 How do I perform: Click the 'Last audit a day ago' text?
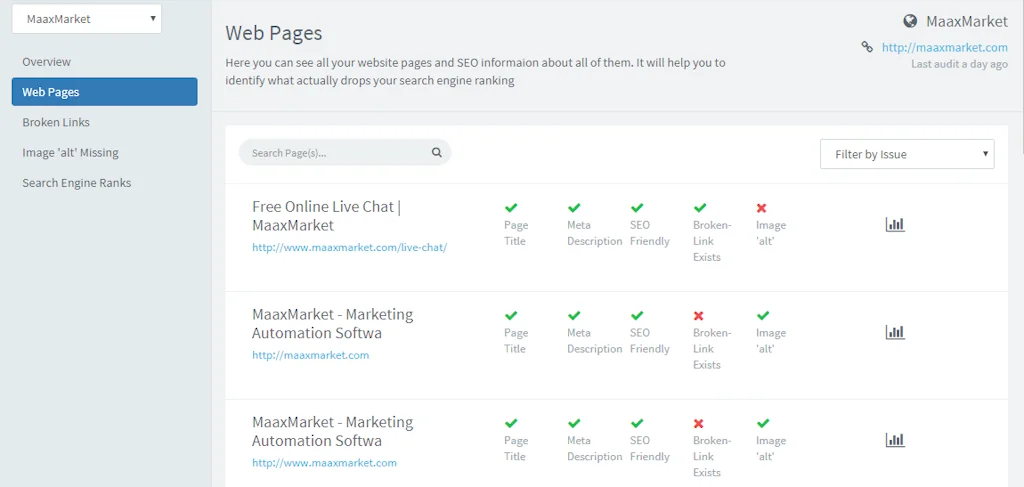click(959, 65)
